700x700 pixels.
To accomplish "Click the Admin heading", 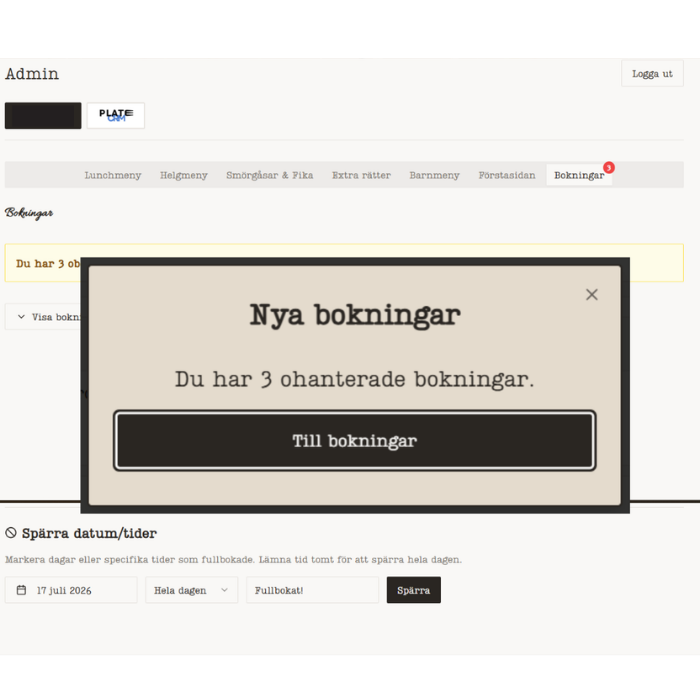I will [x=32, y=74].
